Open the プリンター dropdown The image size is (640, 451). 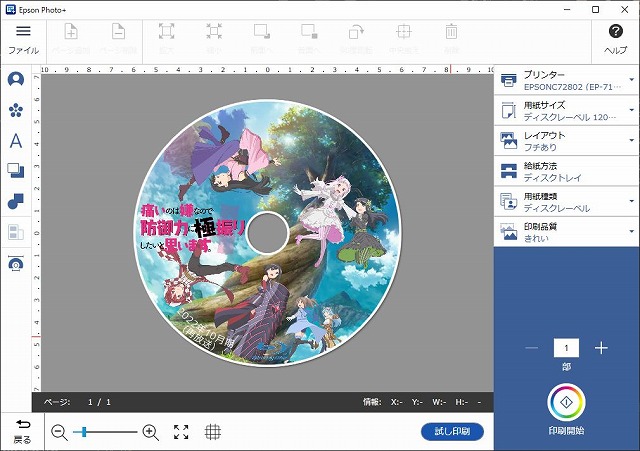(x=567, y=80)
